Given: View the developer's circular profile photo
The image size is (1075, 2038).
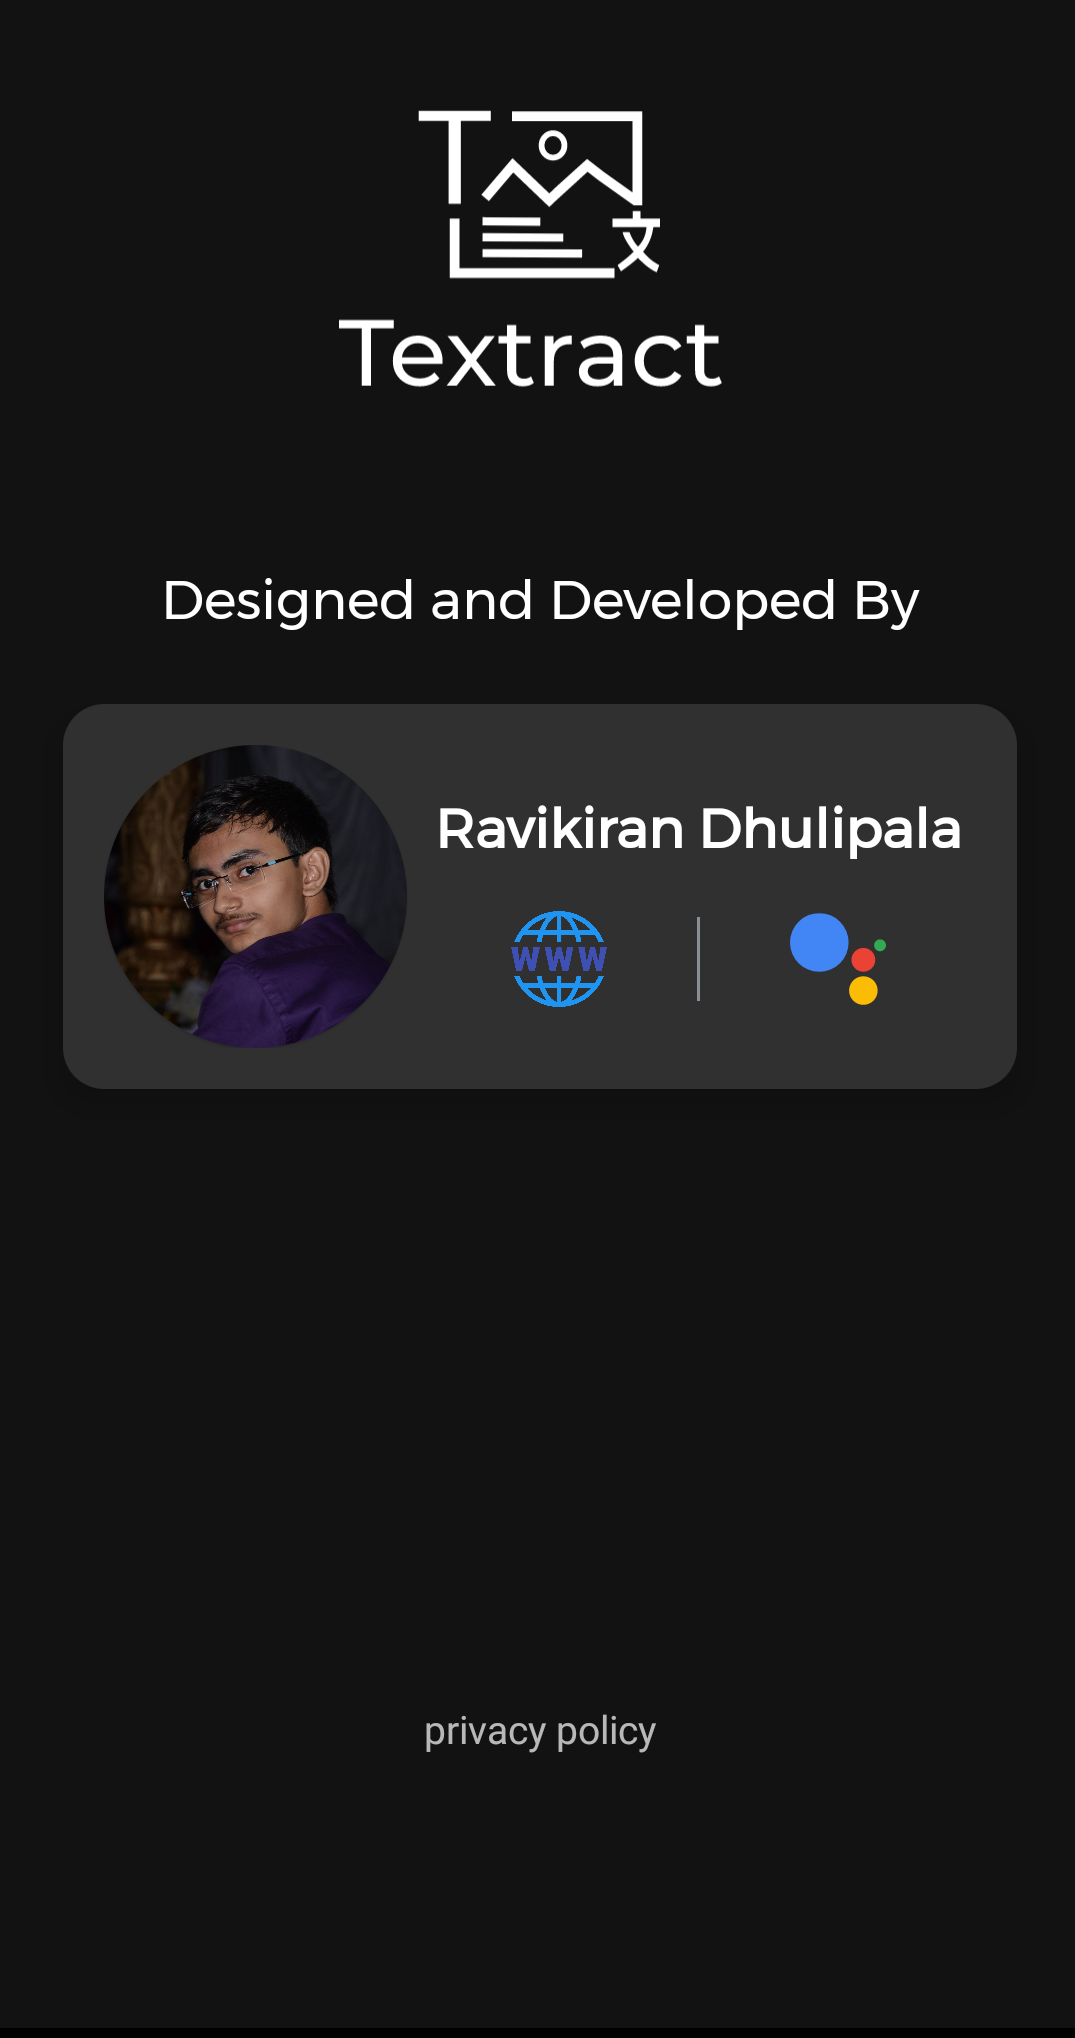Looking at the screenshot, I should coord(255,896).
